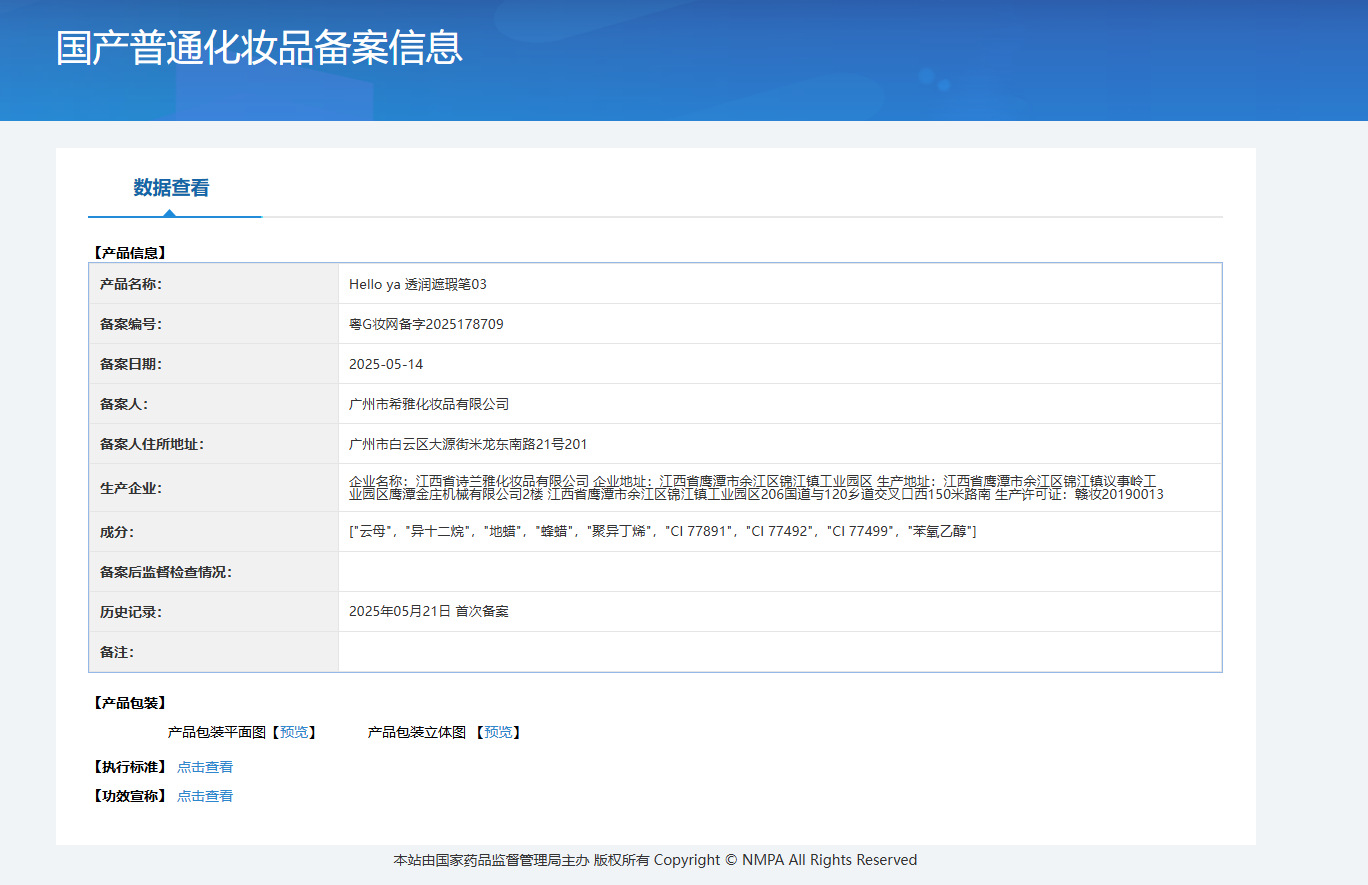Viewport: 1368px width, 885px height.
Task: Click the 成分 row label
Action: (116, 532)
